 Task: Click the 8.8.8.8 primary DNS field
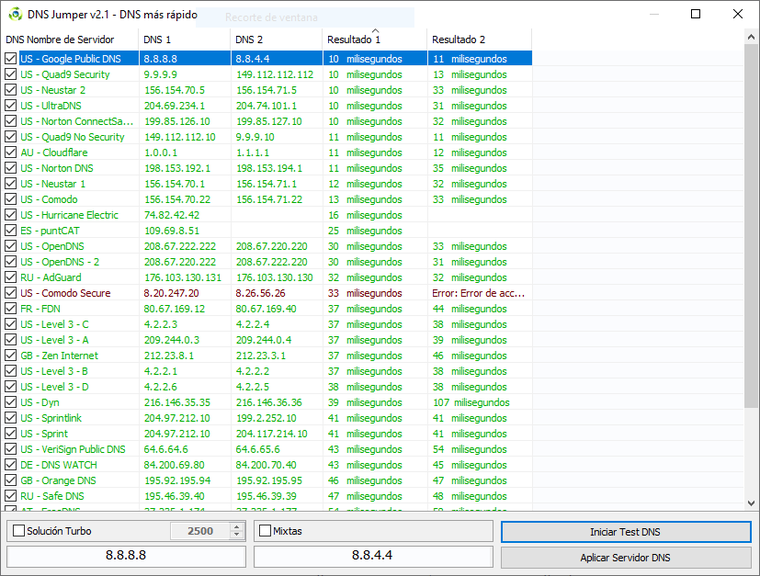126,556
